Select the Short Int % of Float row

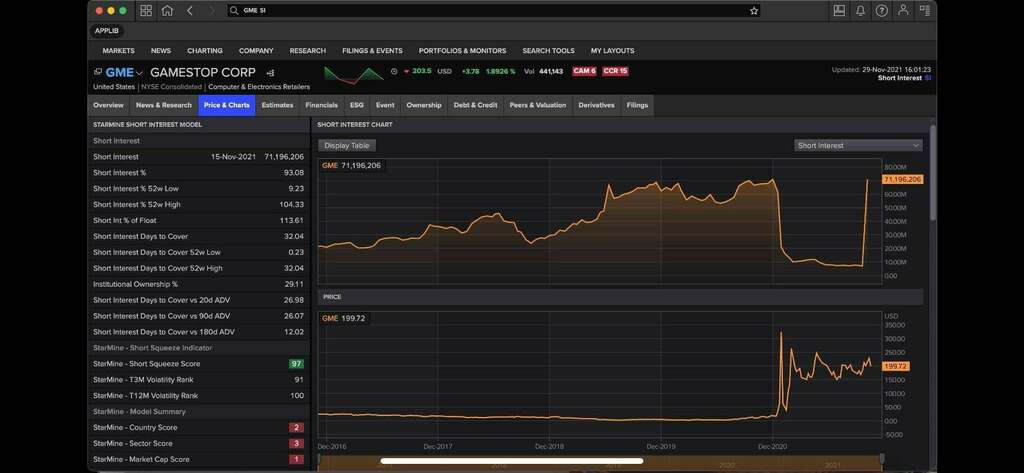pyautogui.click(x=199, y=221)
